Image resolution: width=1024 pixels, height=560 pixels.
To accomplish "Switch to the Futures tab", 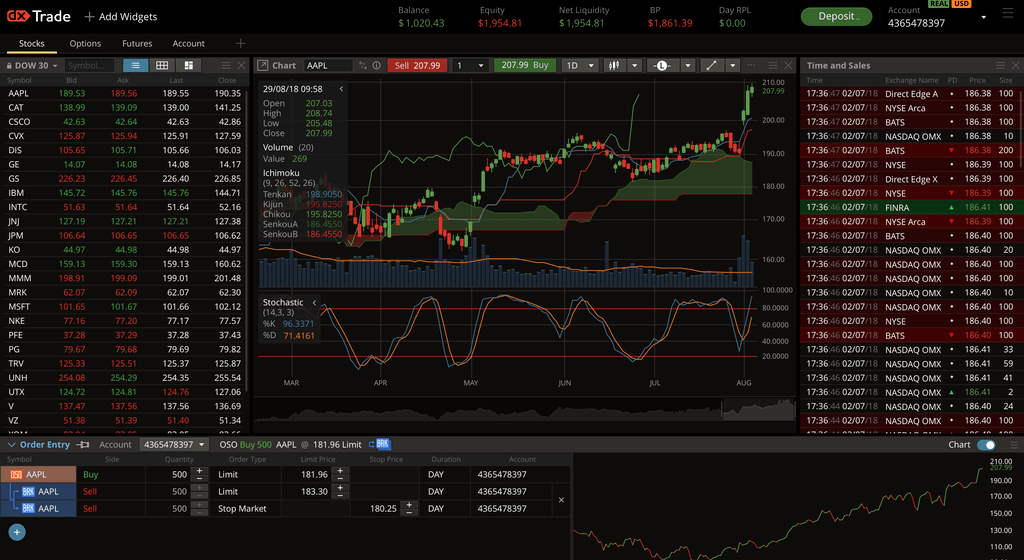I will tap(137, 43).
